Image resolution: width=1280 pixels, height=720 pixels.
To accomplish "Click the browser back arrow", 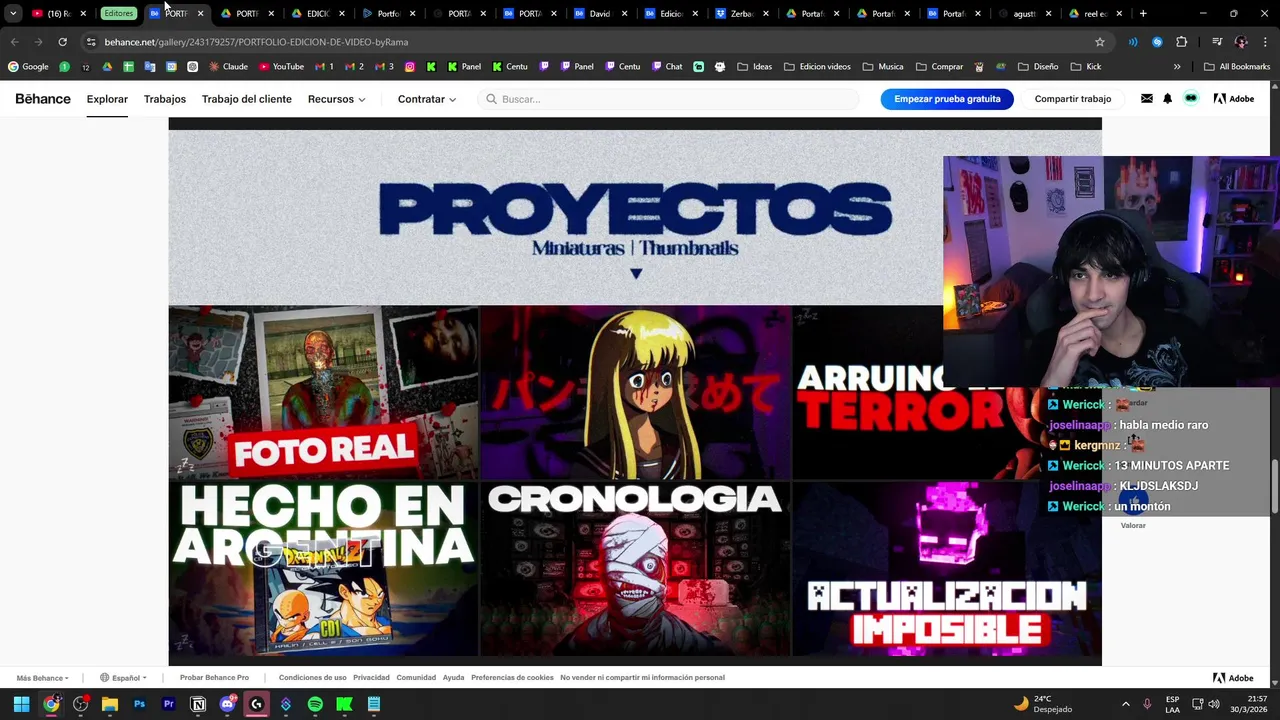I will (14, 42).
